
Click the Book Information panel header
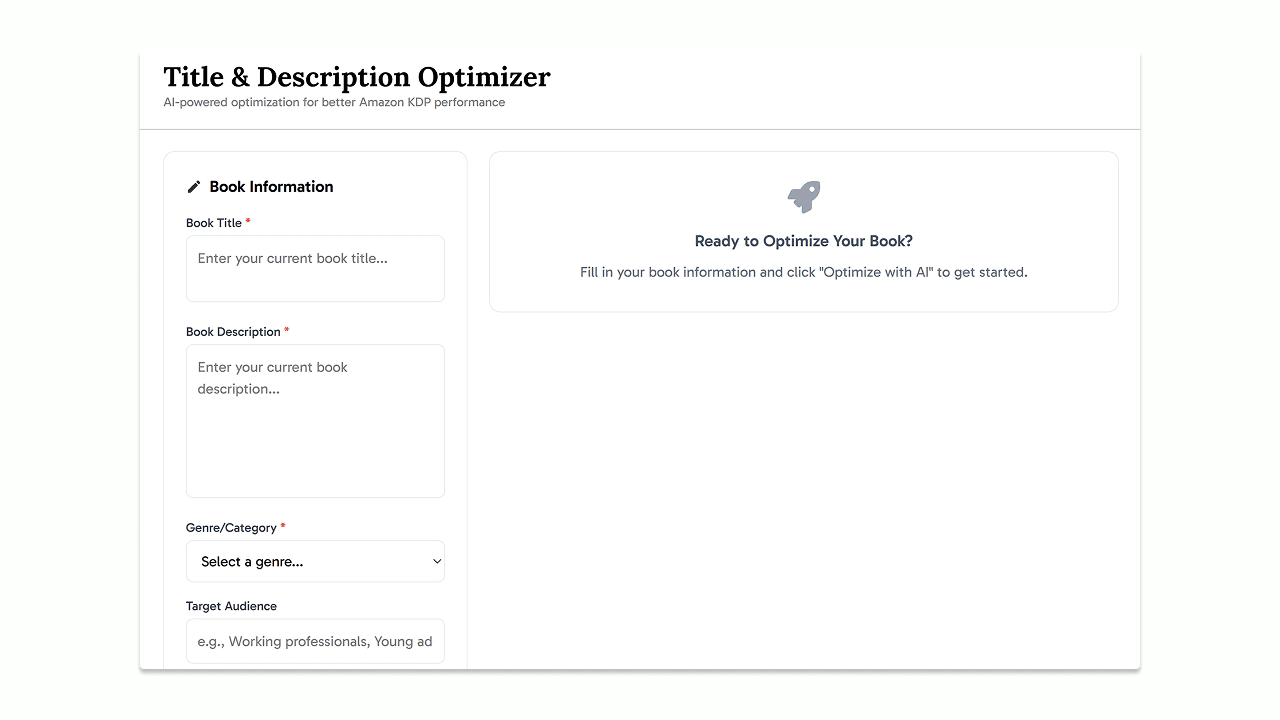pos(271,186)
